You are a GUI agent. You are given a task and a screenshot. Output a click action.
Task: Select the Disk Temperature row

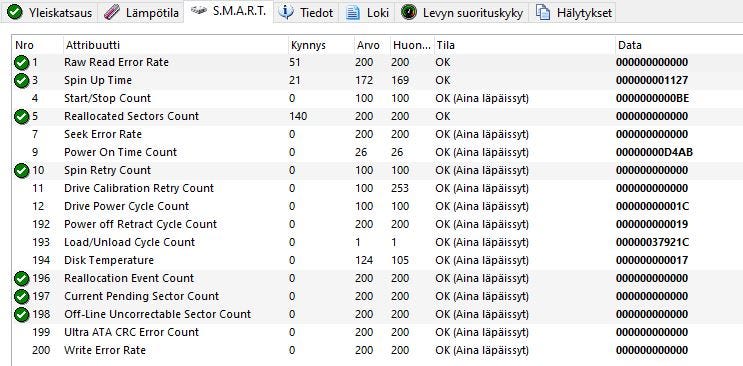378,260
